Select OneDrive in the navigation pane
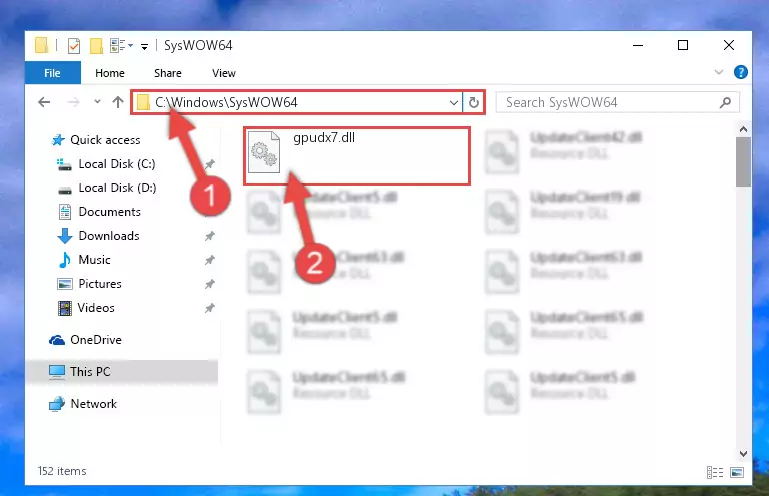Viewport: 769px width, 496px height. tap(96, 340)
